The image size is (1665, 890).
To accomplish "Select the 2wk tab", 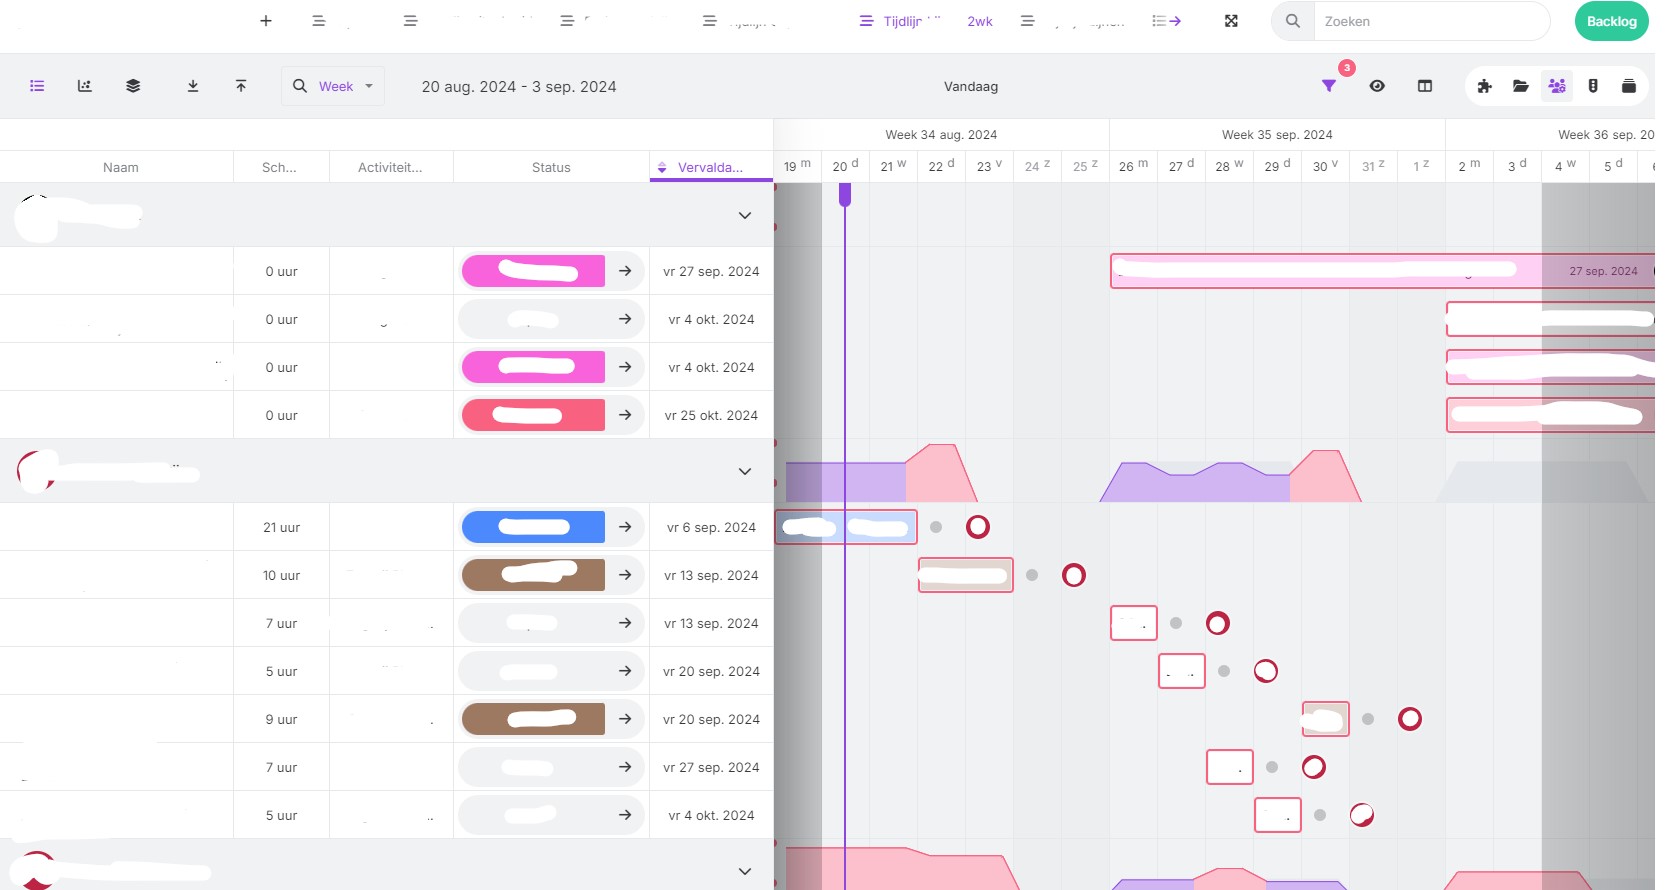I will [980, 21].
